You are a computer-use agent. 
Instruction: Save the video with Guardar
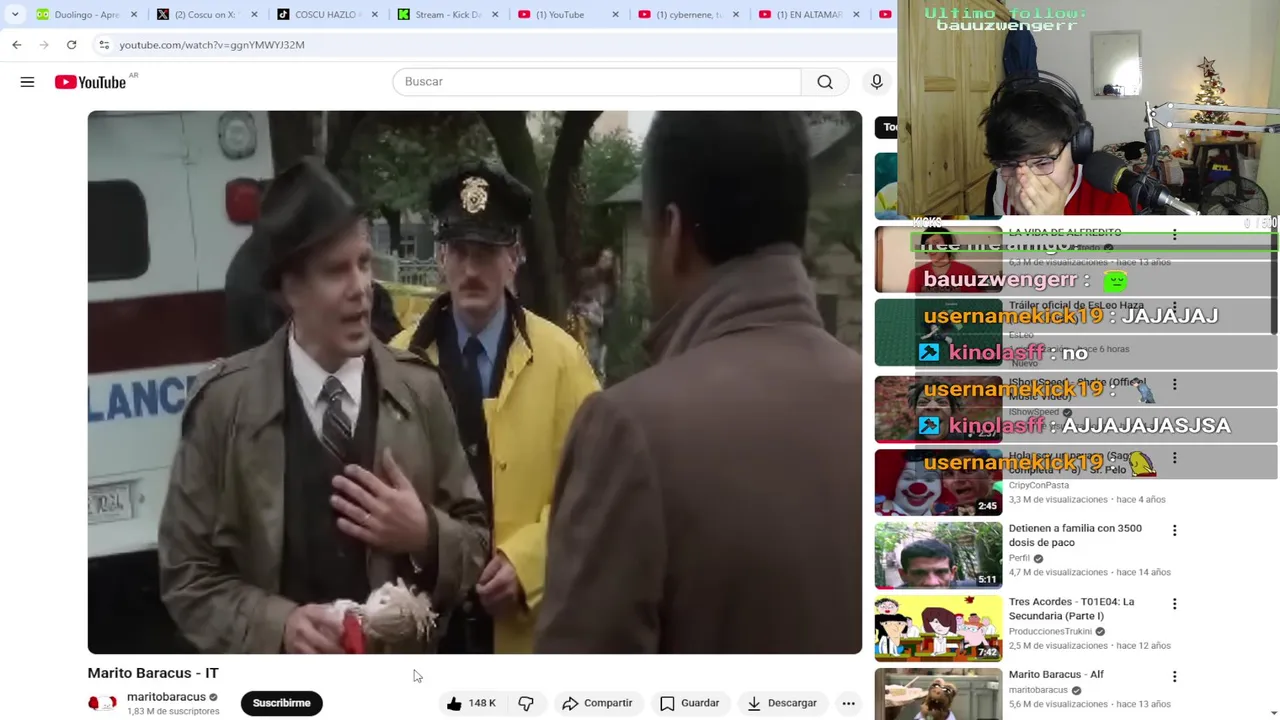[689, 703]
